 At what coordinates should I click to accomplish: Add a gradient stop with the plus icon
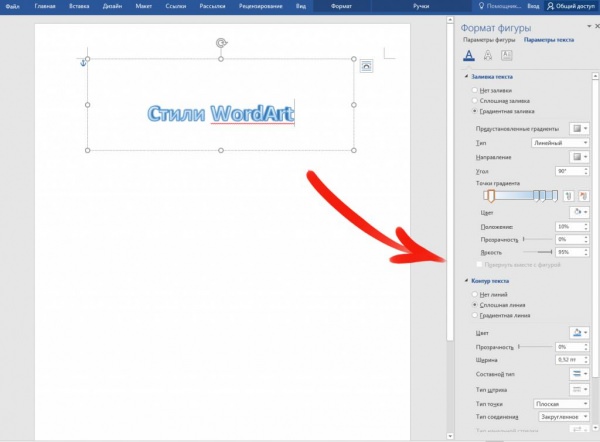[568, 196]
